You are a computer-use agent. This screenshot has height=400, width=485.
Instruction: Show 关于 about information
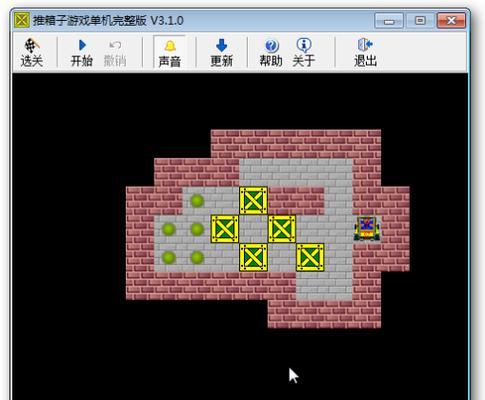[x=304, y=53]
